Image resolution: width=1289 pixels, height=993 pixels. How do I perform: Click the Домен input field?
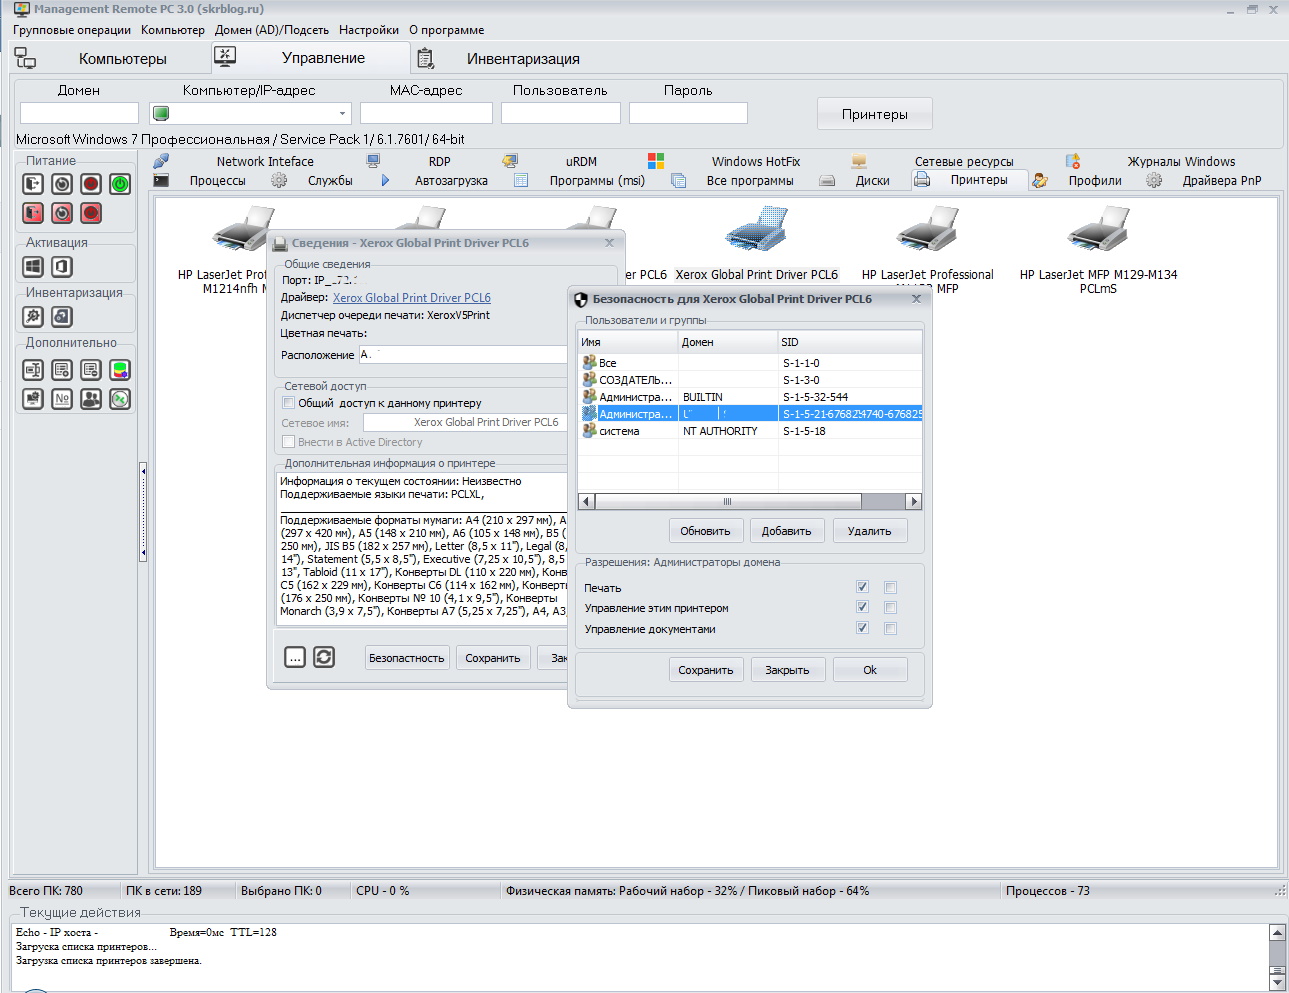[x=79, y=113]
